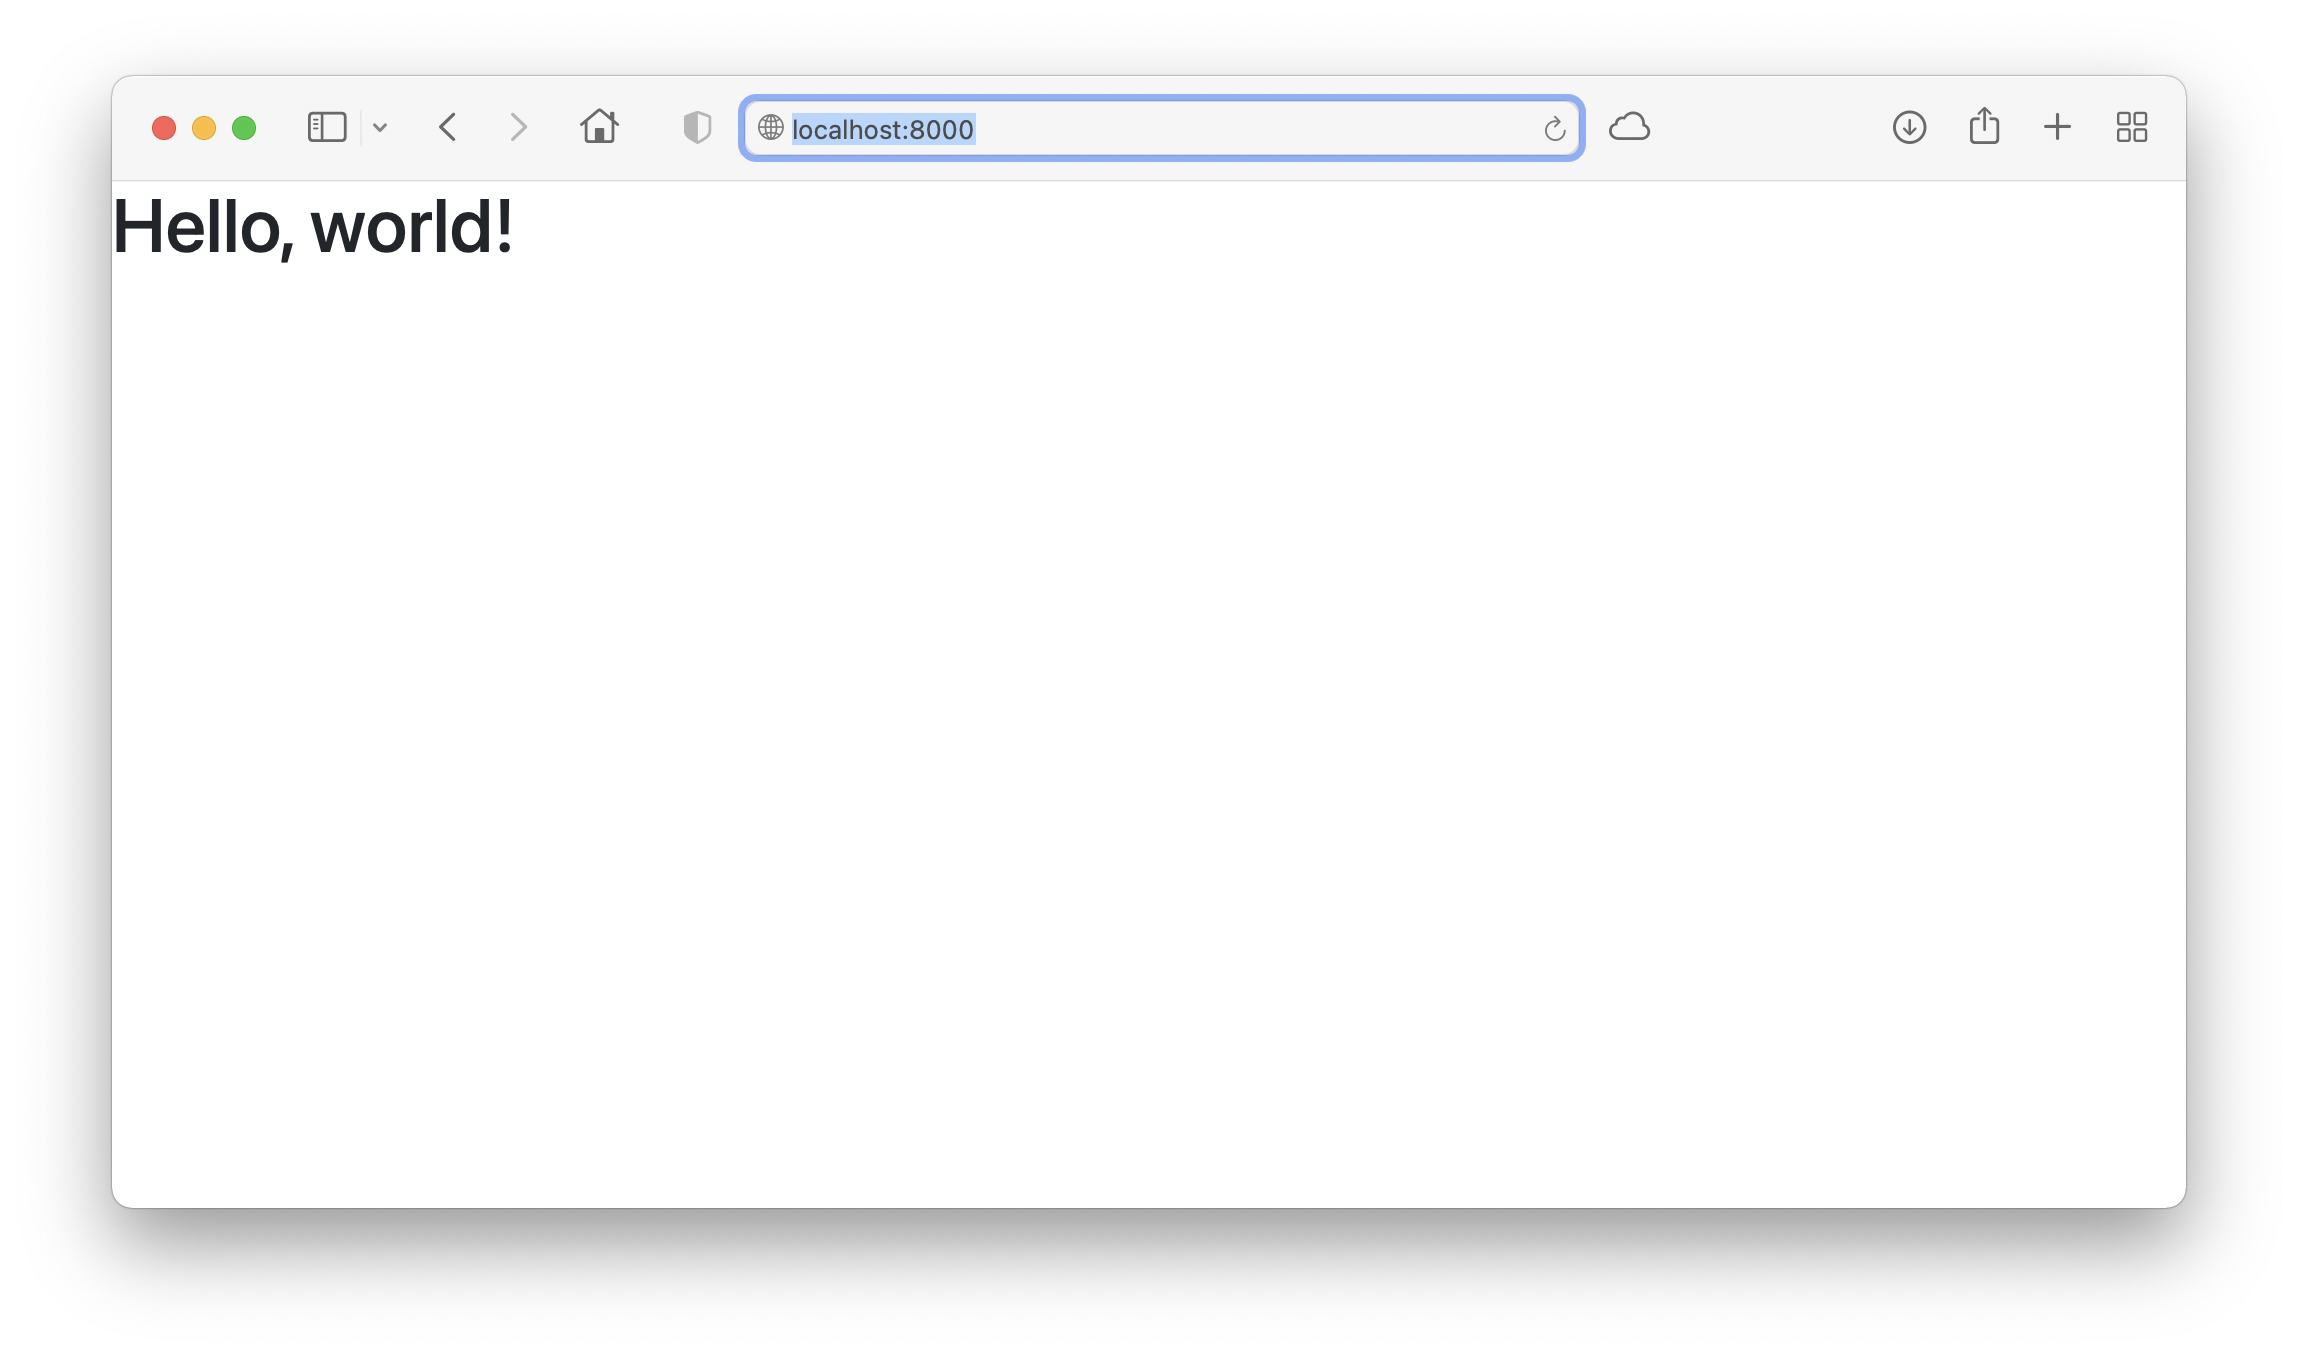Toggle full screen with the green button
The image size is (2298, 1356).
click(x=244, y=128)
